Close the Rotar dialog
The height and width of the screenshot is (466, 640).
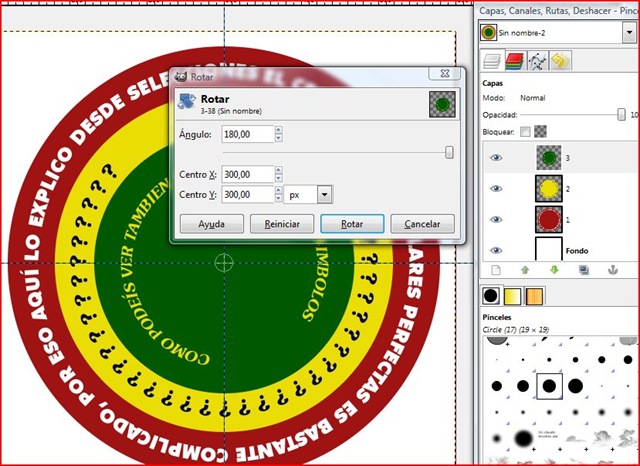[445, 73]
